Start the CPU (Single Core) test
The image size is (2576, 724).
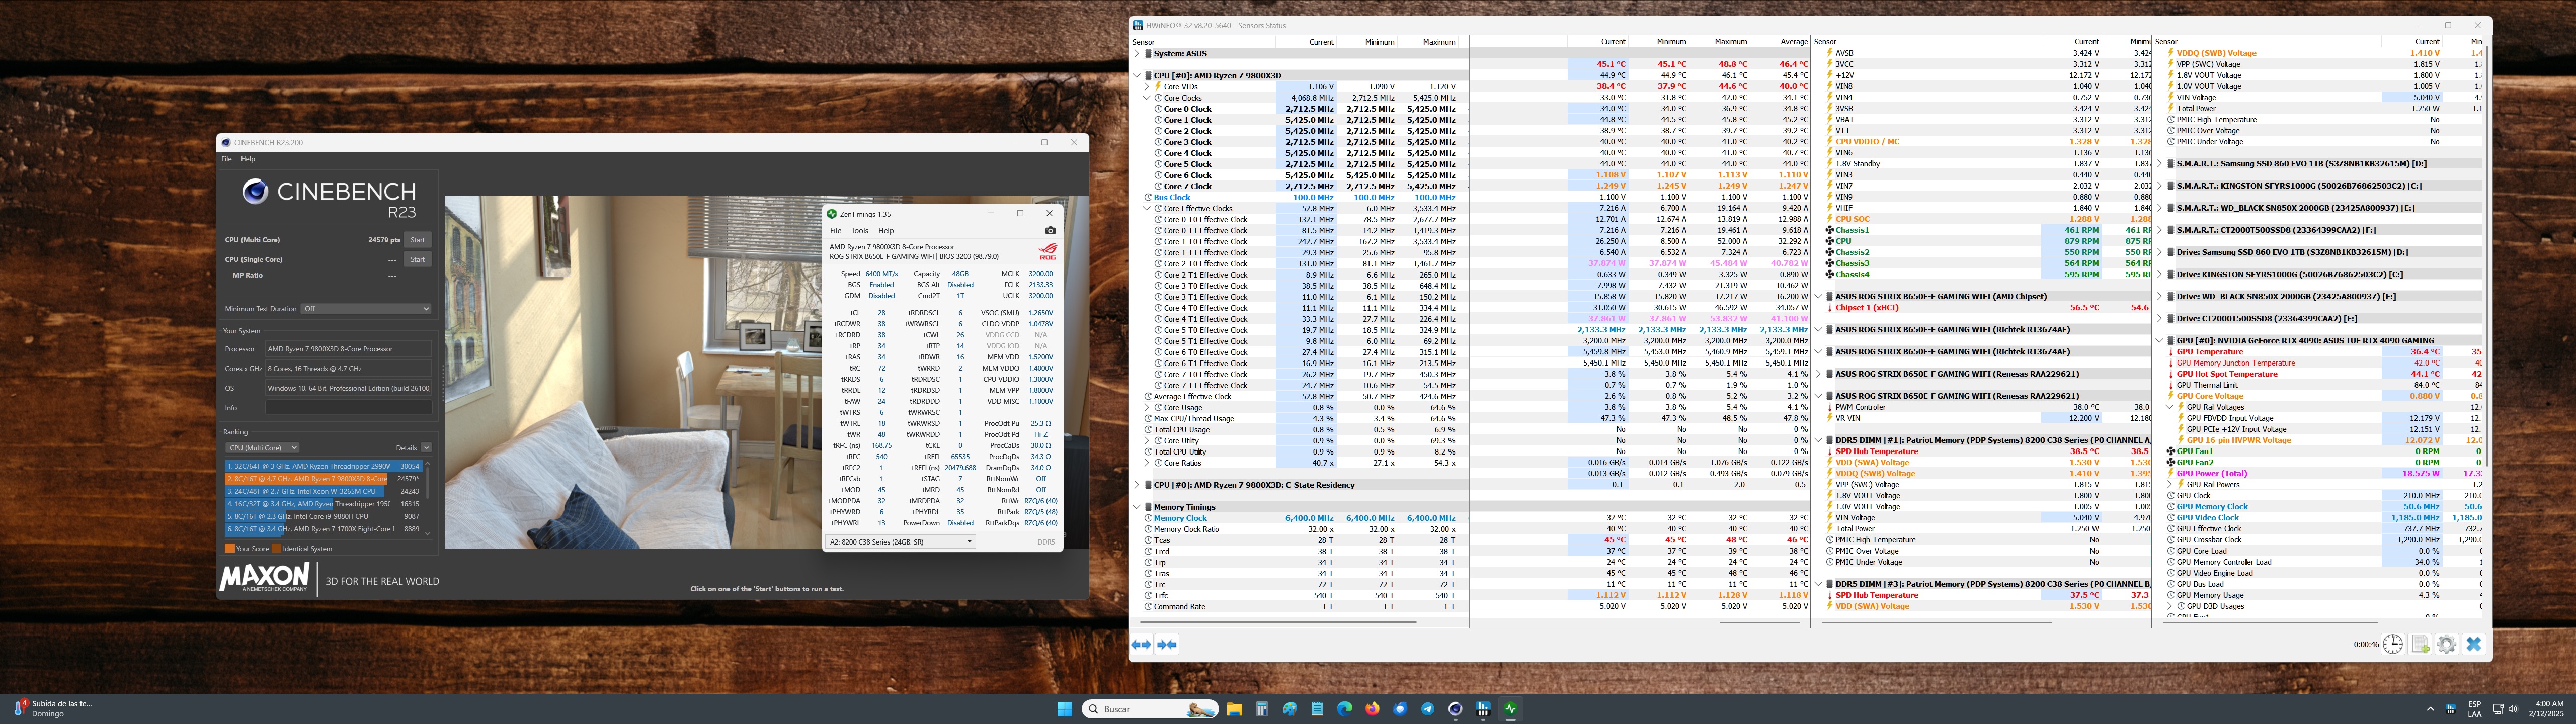[417, 260]
